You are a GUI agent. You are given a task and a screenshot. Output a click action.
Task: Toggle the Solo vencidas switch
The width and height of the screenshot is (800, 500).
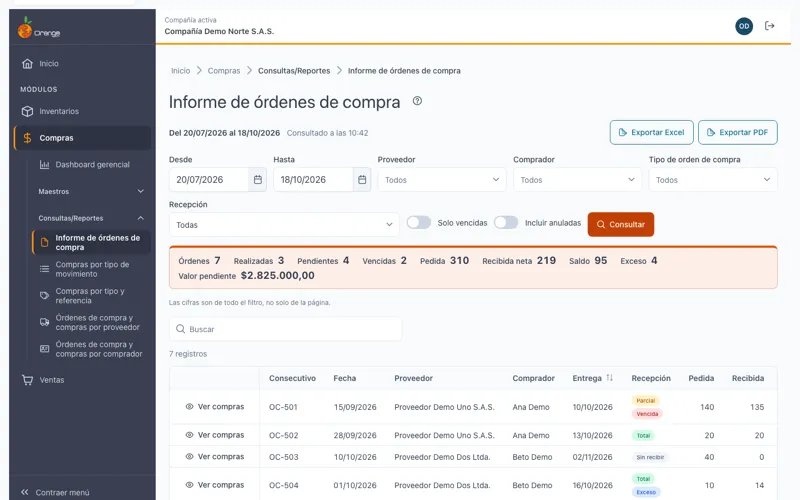pos(418,222)
